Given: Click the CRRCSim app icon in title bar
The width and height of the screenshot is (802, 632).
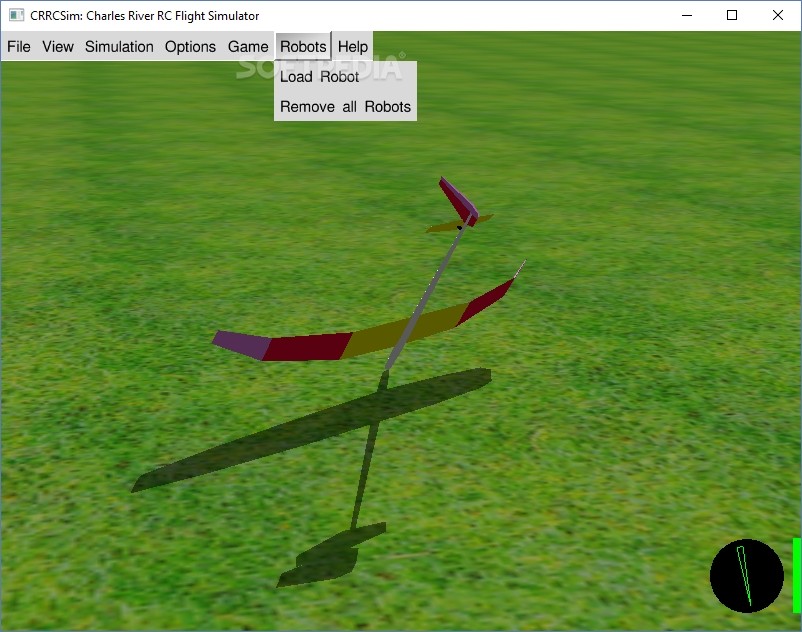Looking at the screenshot, I should pyautogui.click(x=16, y=15).
